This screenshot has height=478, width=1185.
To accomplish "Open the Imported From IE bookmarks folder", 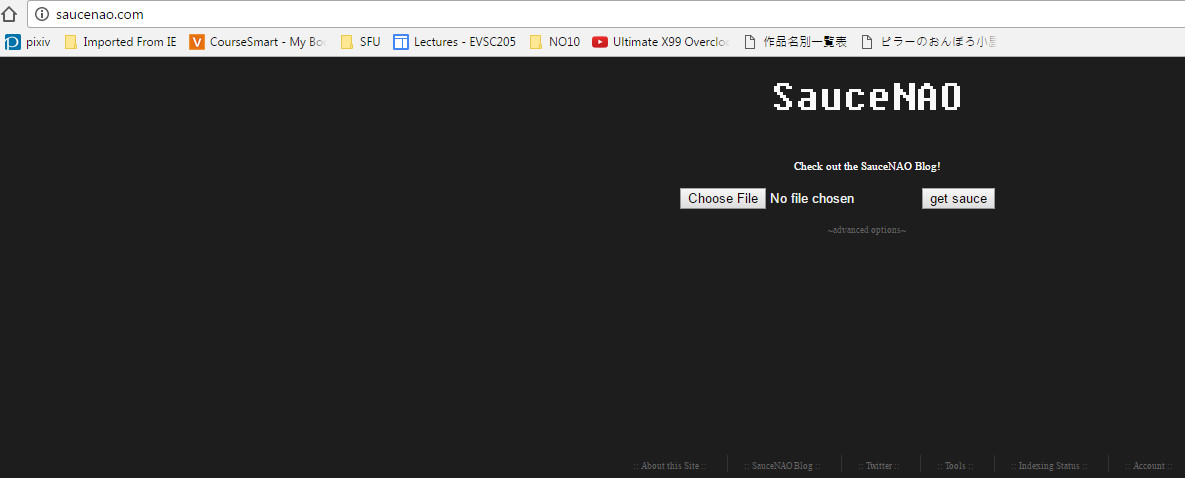I will click(x=120, y=42).
